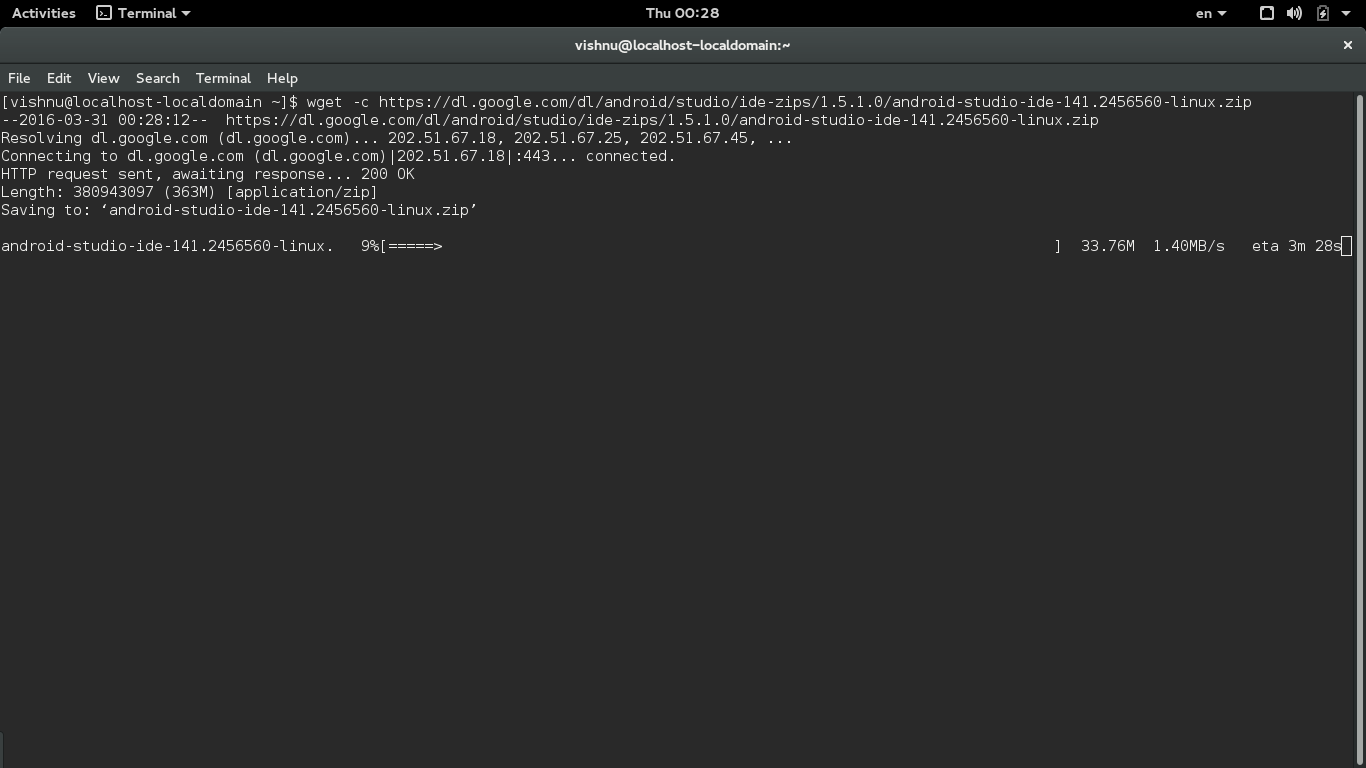Screen dimensions: 1366x768
Task: Click the wget command URL text
Action: click(x=815, y=102)
